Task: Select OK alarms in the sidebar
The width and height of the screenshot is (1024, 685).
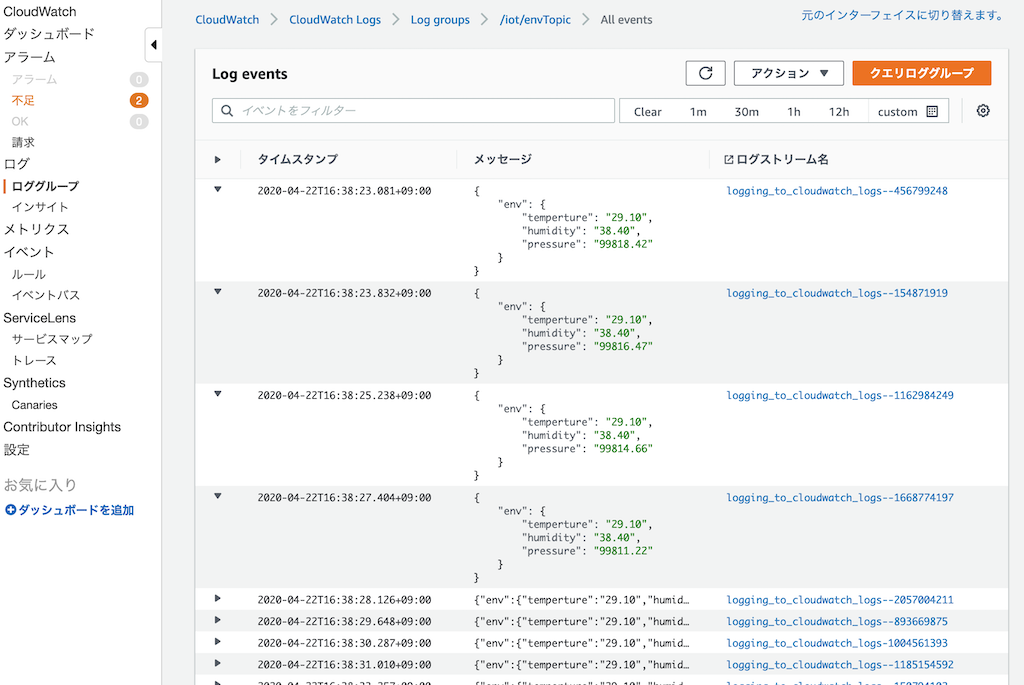Action: [20, 121]
